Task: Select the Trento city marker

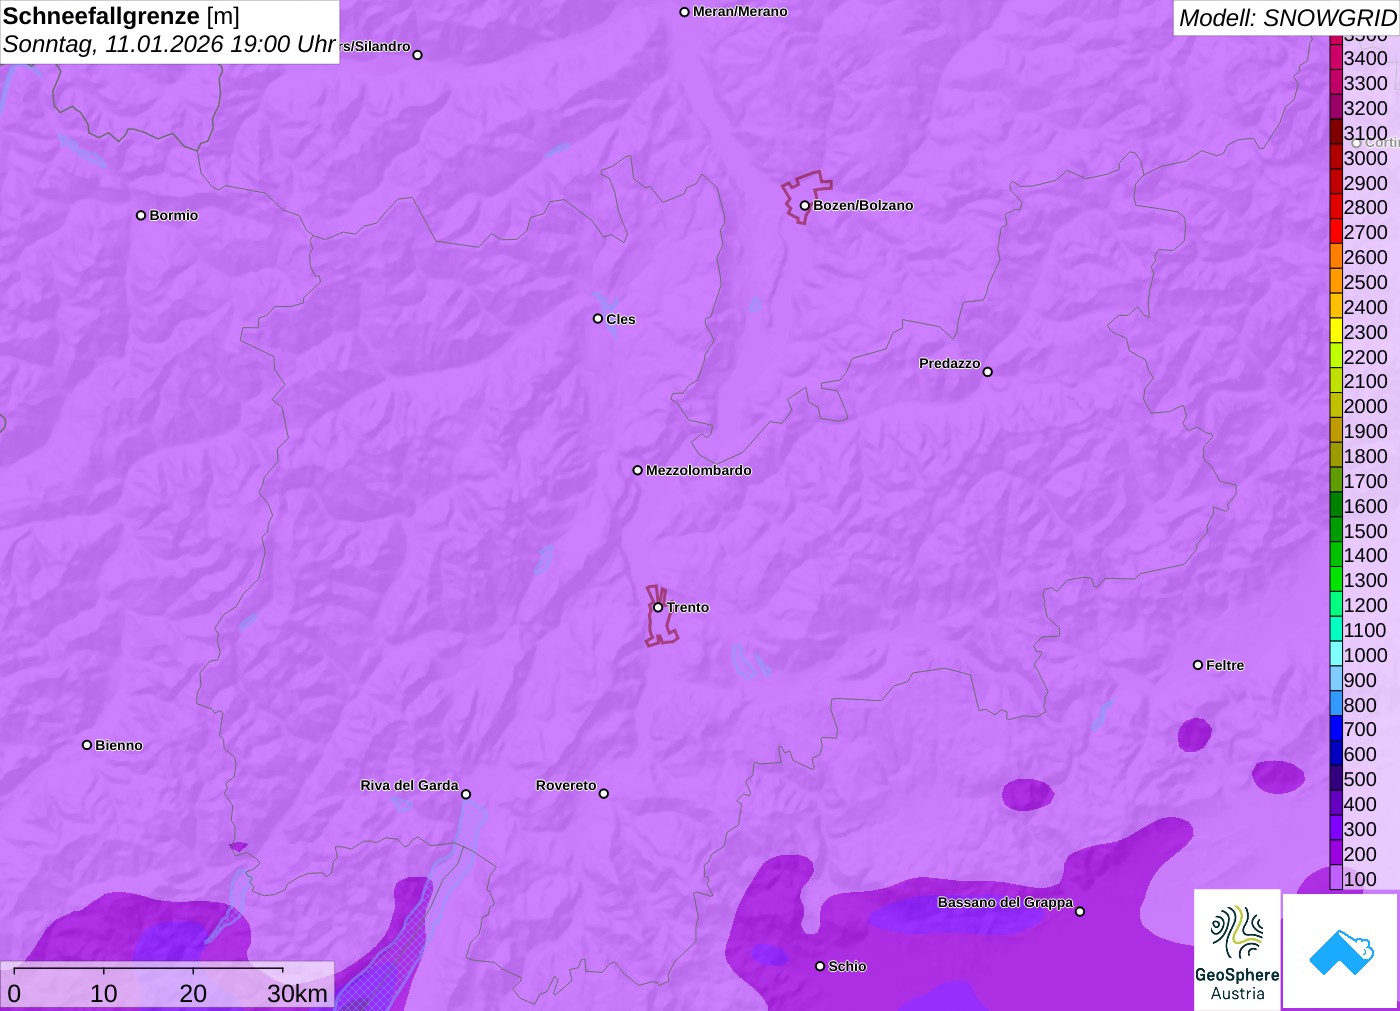Action: (658, 607)
